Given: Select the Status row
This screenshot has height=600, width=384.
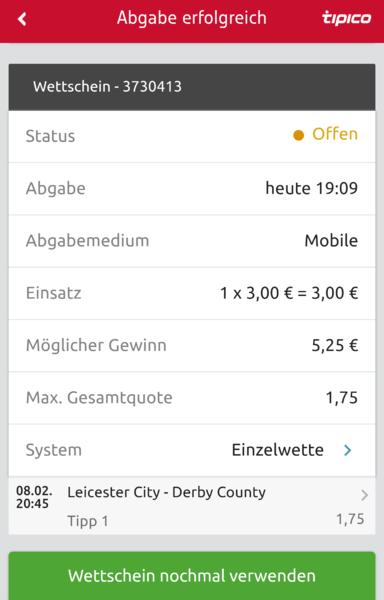Looking at the screenshot, I should [x=192, y=136].
